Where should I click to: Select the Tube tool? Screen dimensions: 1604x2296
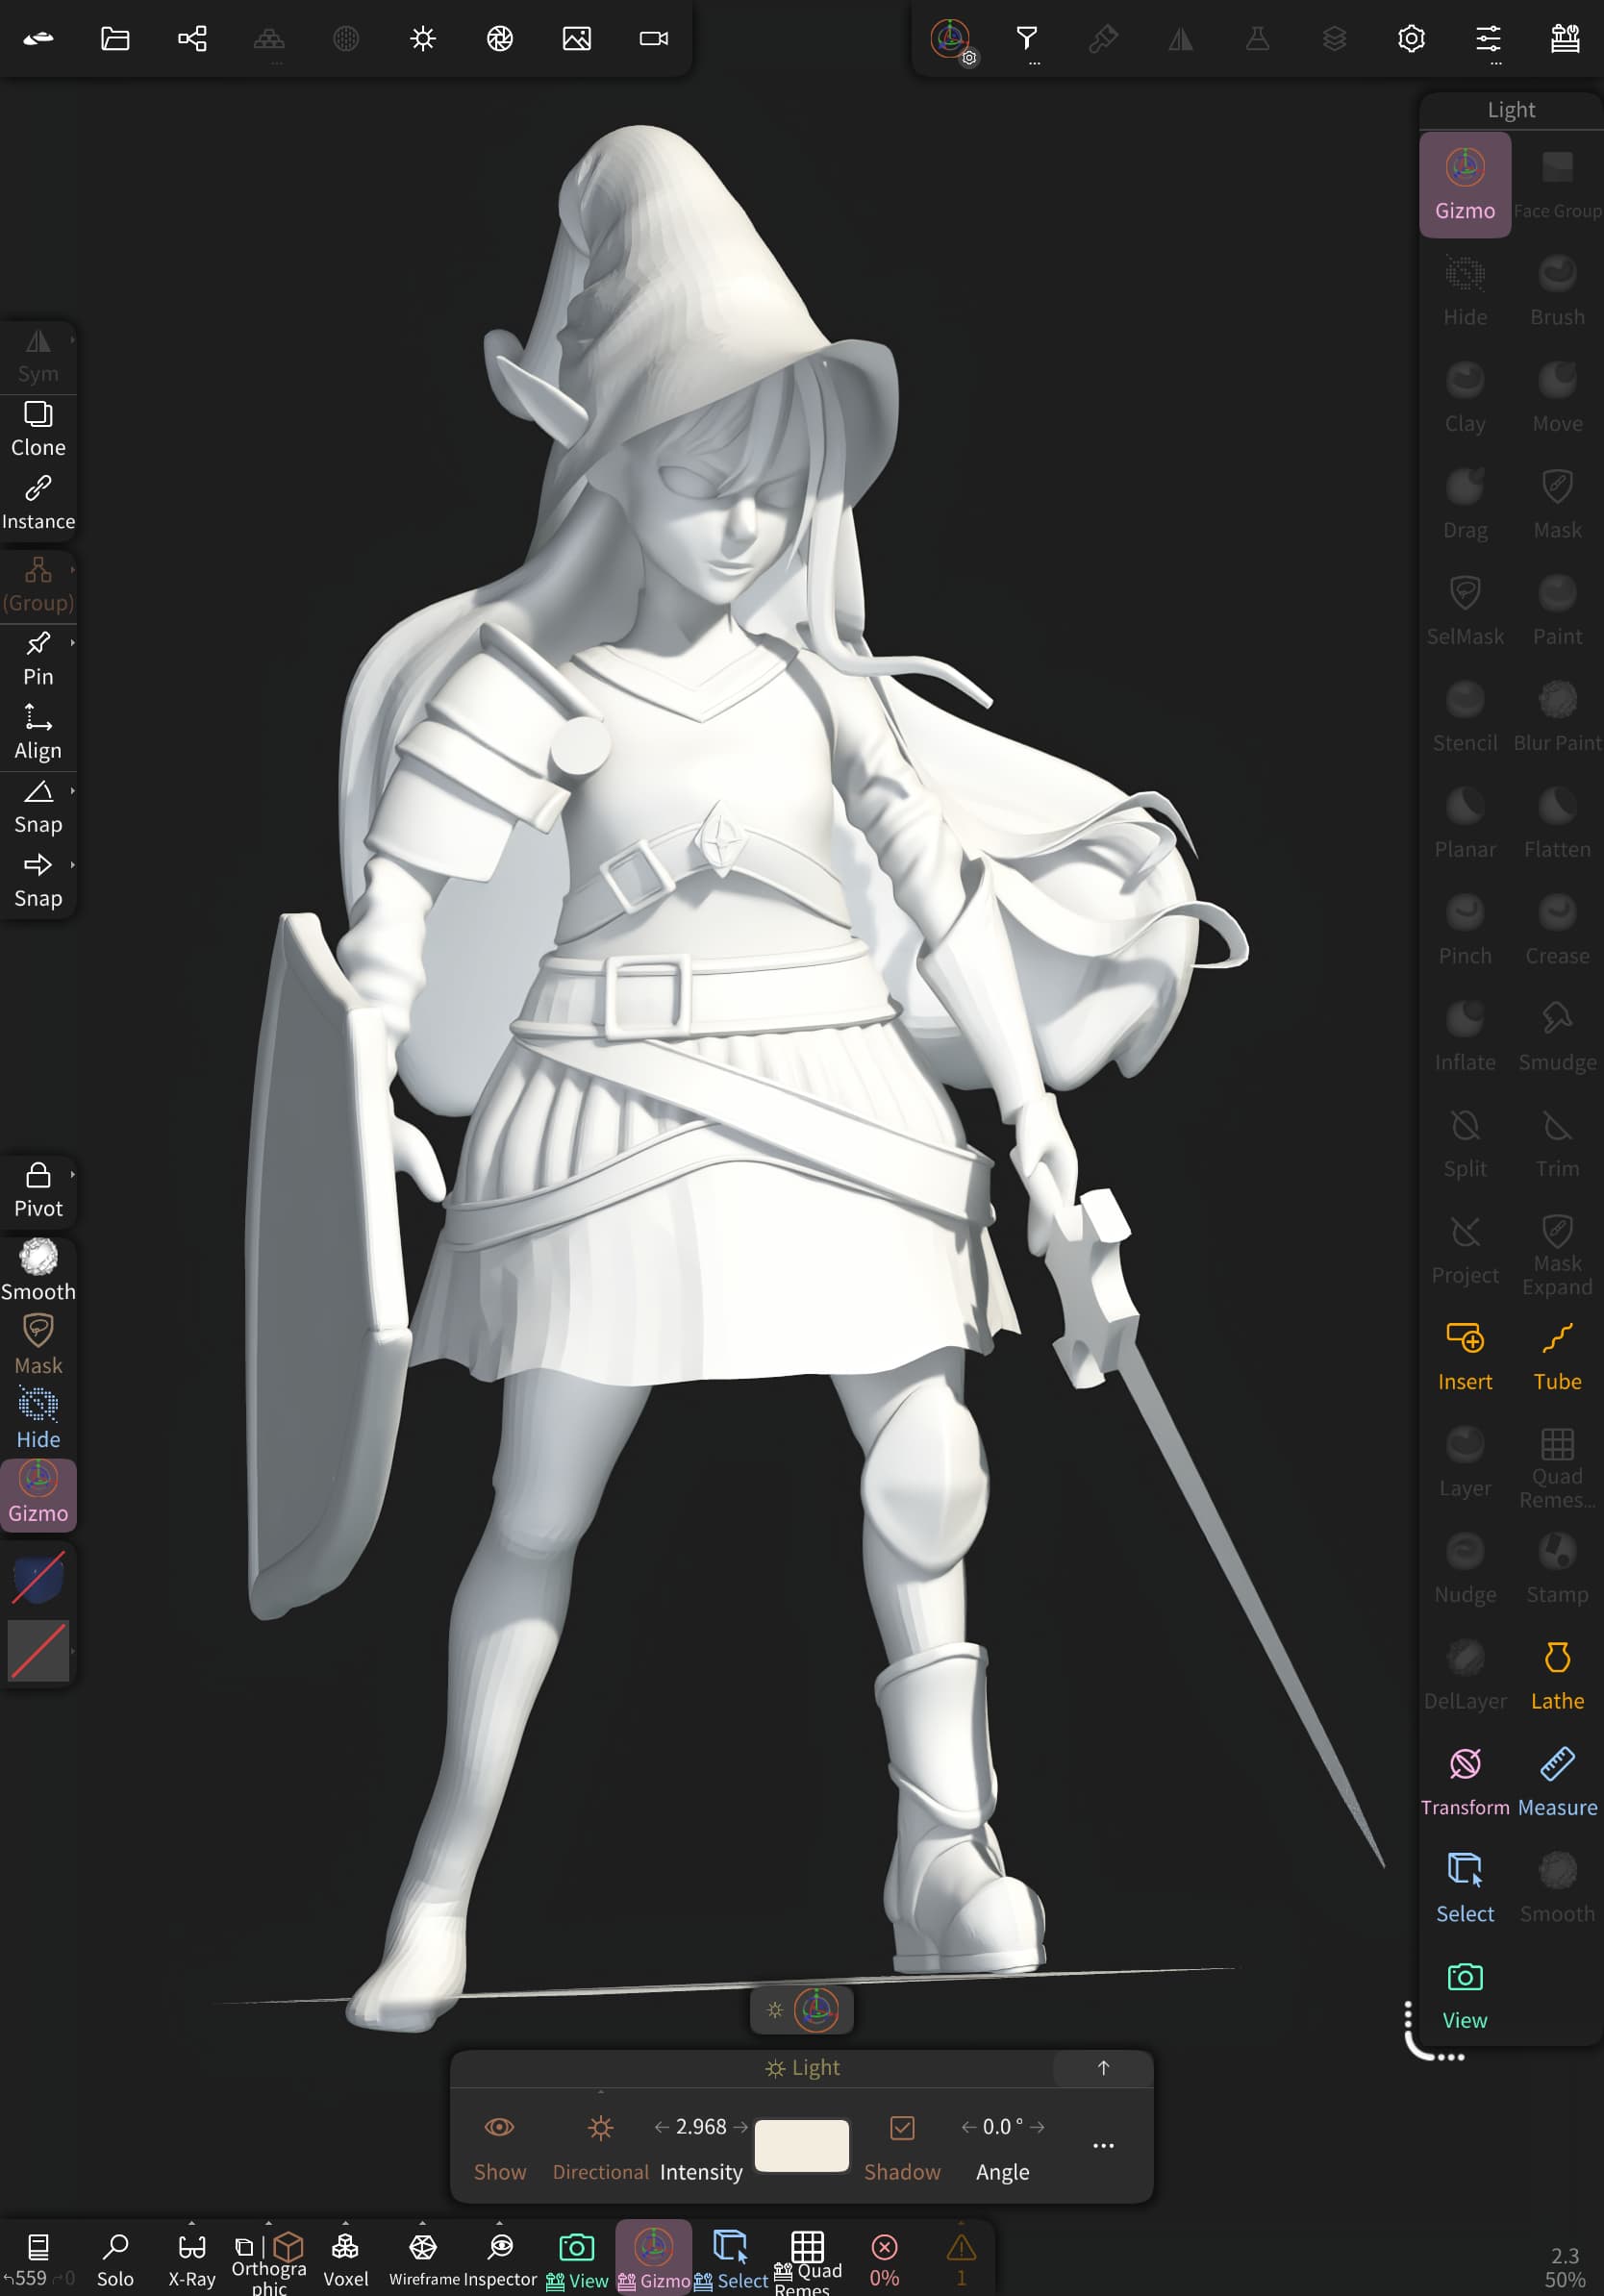tap(1557, 1356)
